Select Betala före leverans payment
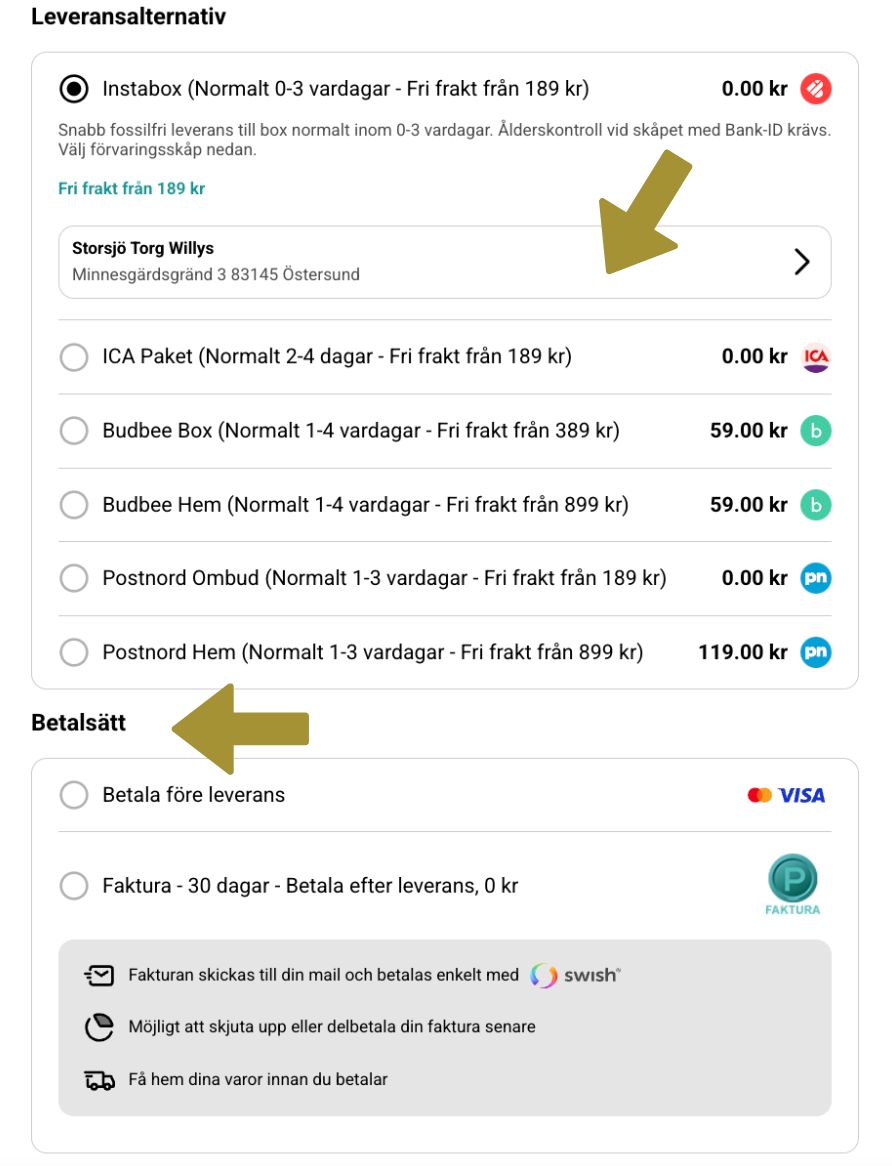Image resolution: width=892 pixels, height=1166 pixels. point(74,795)
